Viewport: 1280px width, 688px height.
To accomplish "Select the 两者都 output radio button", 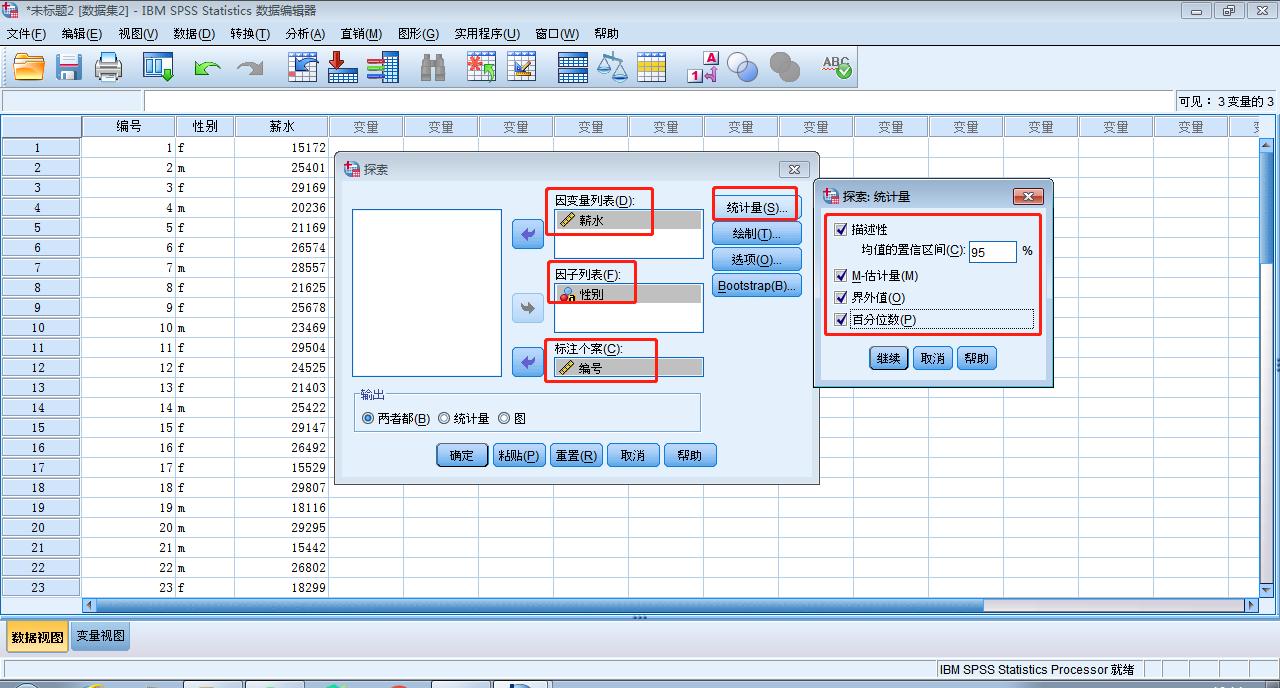I will click(368, 419).
